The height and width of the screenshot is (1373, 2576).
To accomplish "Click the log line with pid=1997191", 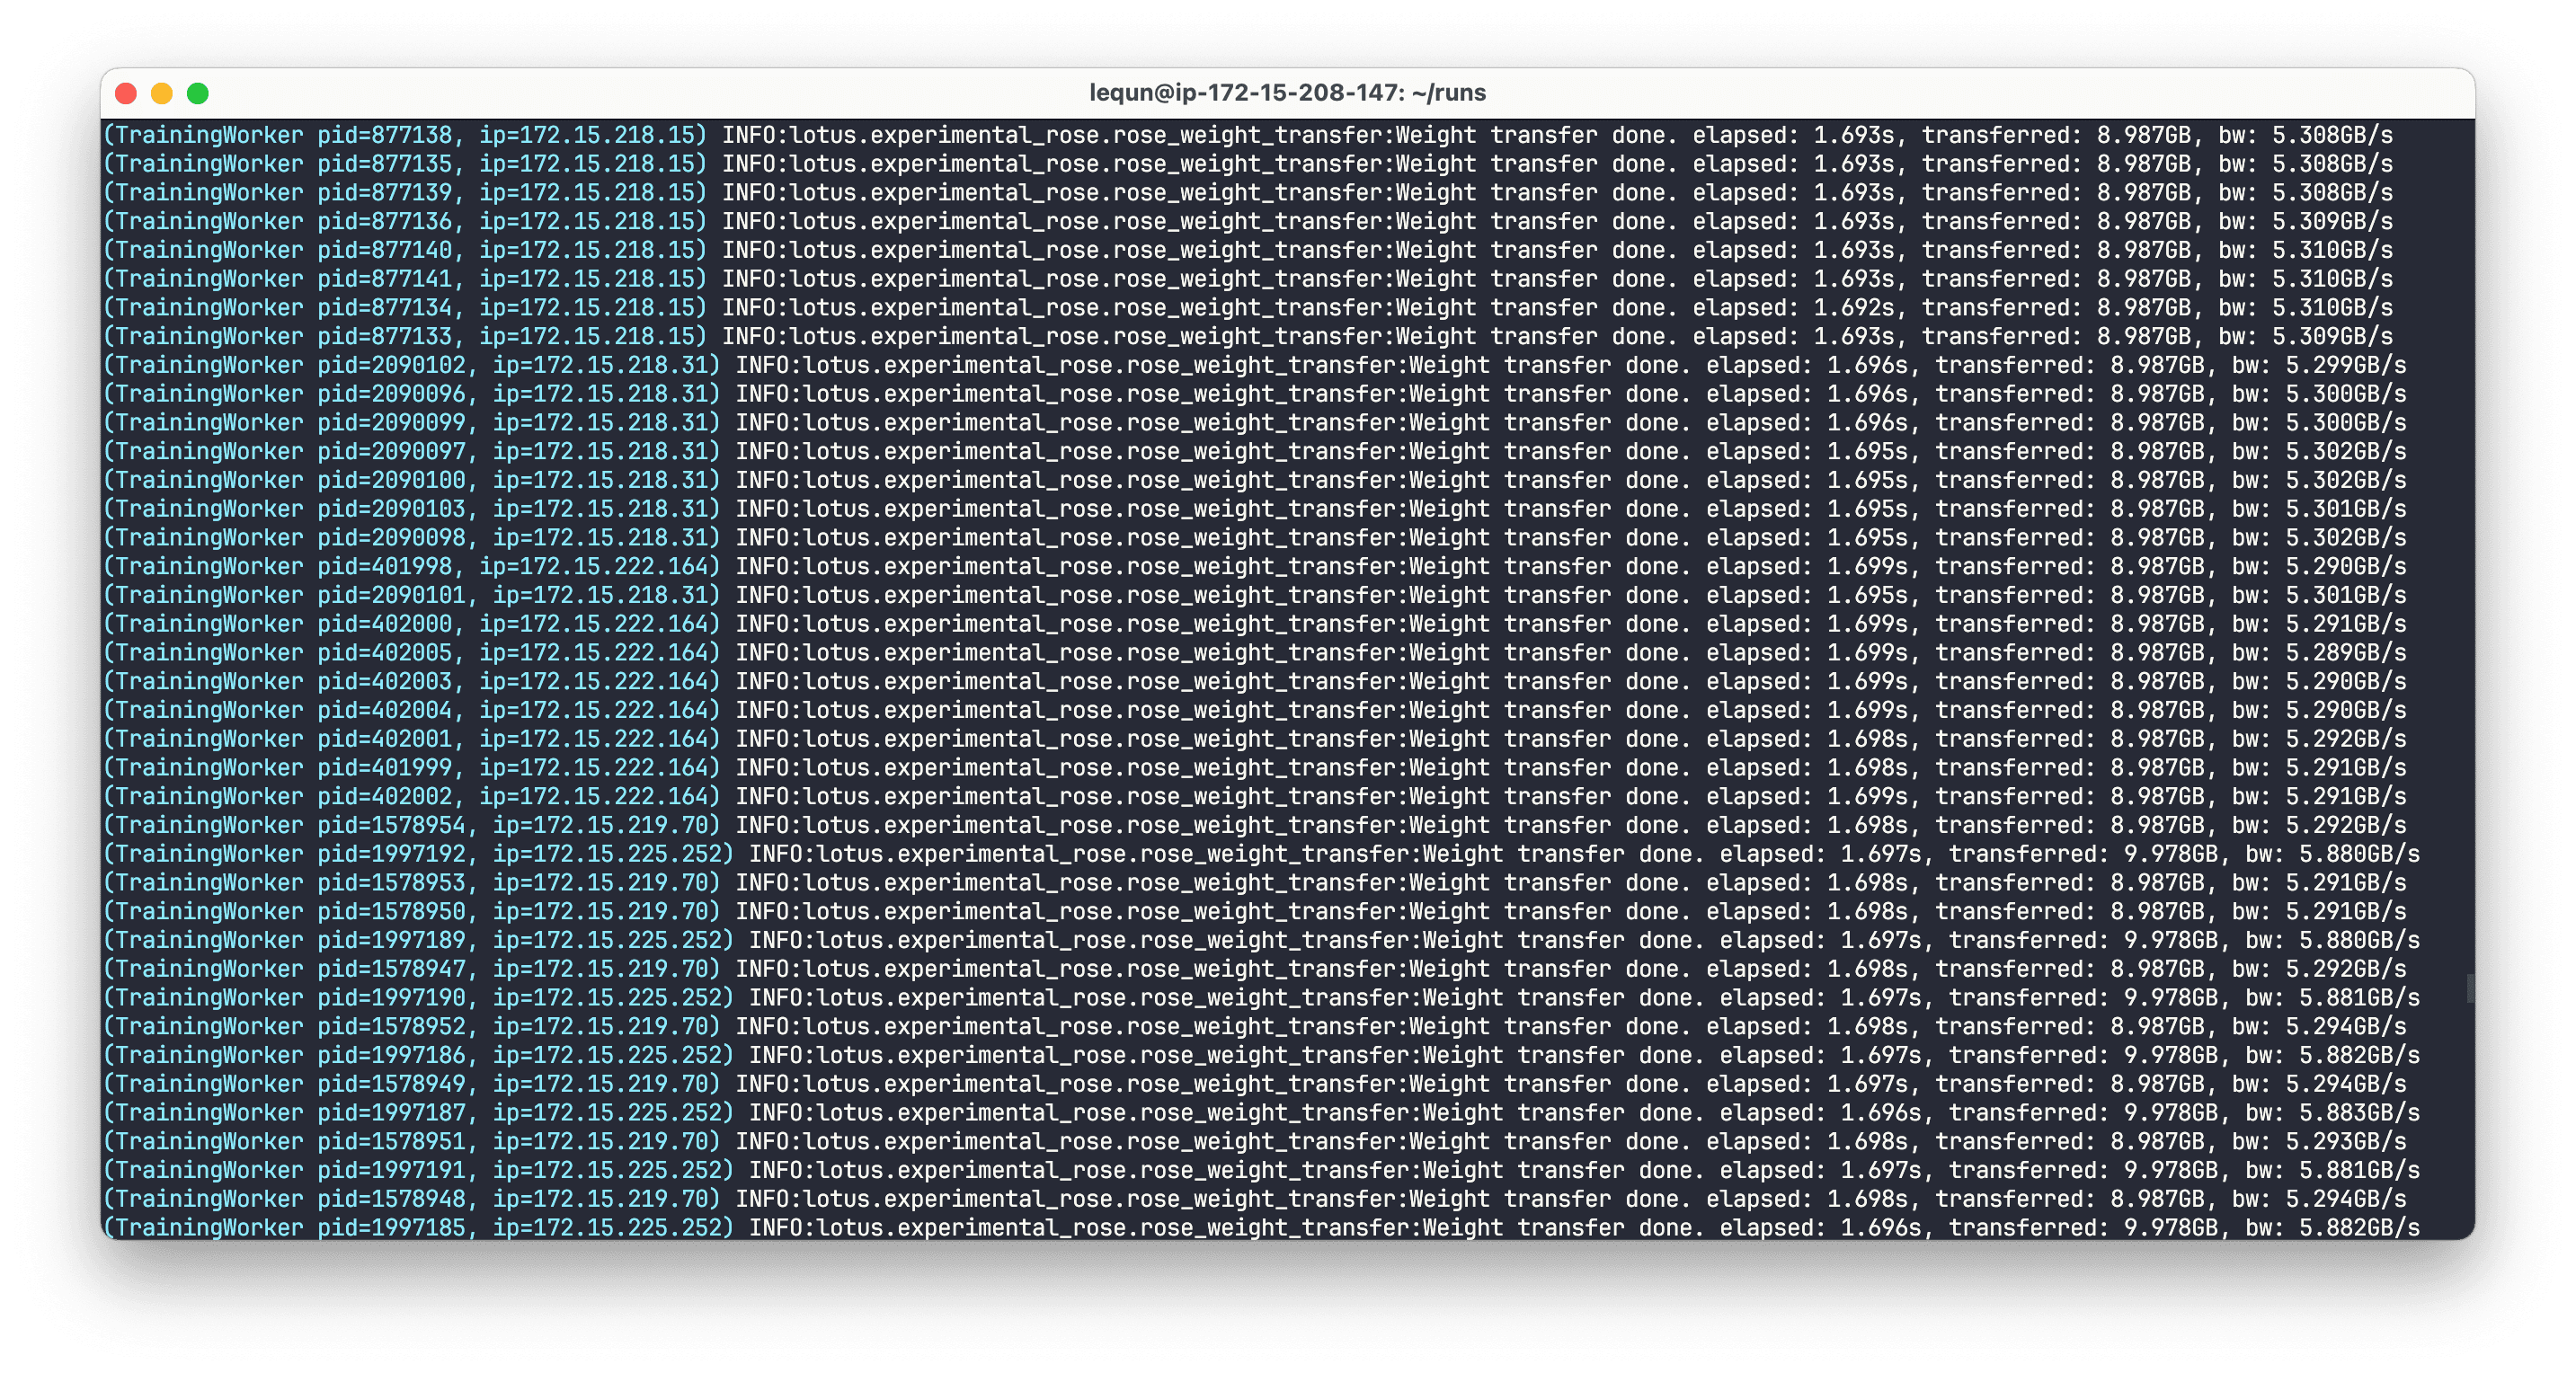I will click(x=1262, y=1171).
